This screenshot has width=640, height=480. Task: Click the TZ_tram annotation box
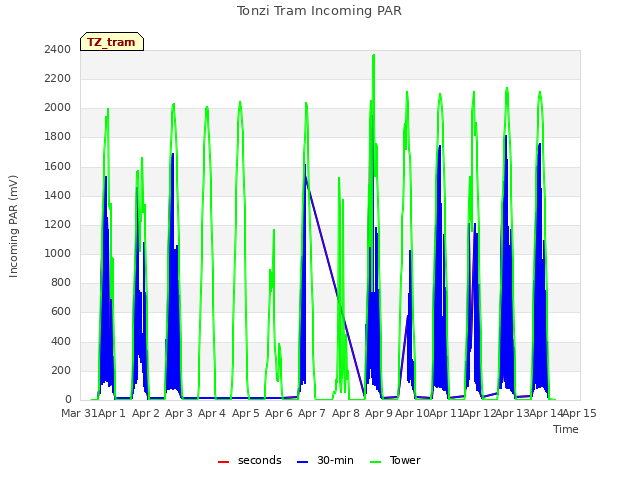pyautogui.click(x=112, y=42)
